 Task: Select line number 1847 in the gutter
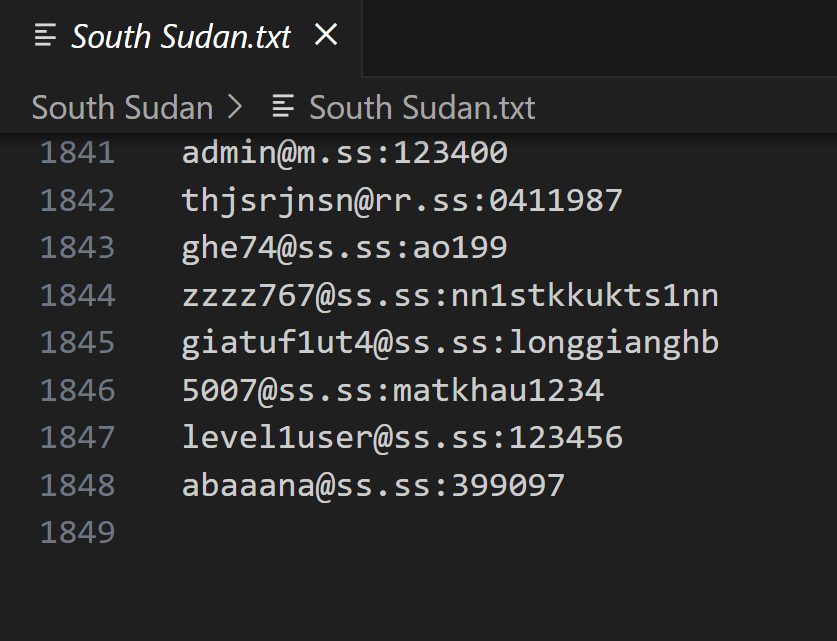(x=77, y=438)
